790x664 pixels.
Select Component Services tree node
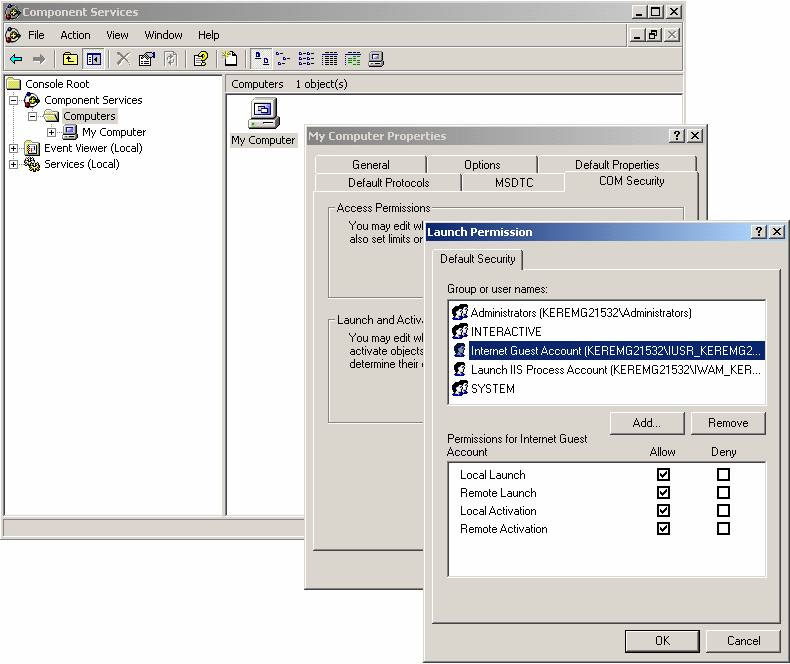93,100
